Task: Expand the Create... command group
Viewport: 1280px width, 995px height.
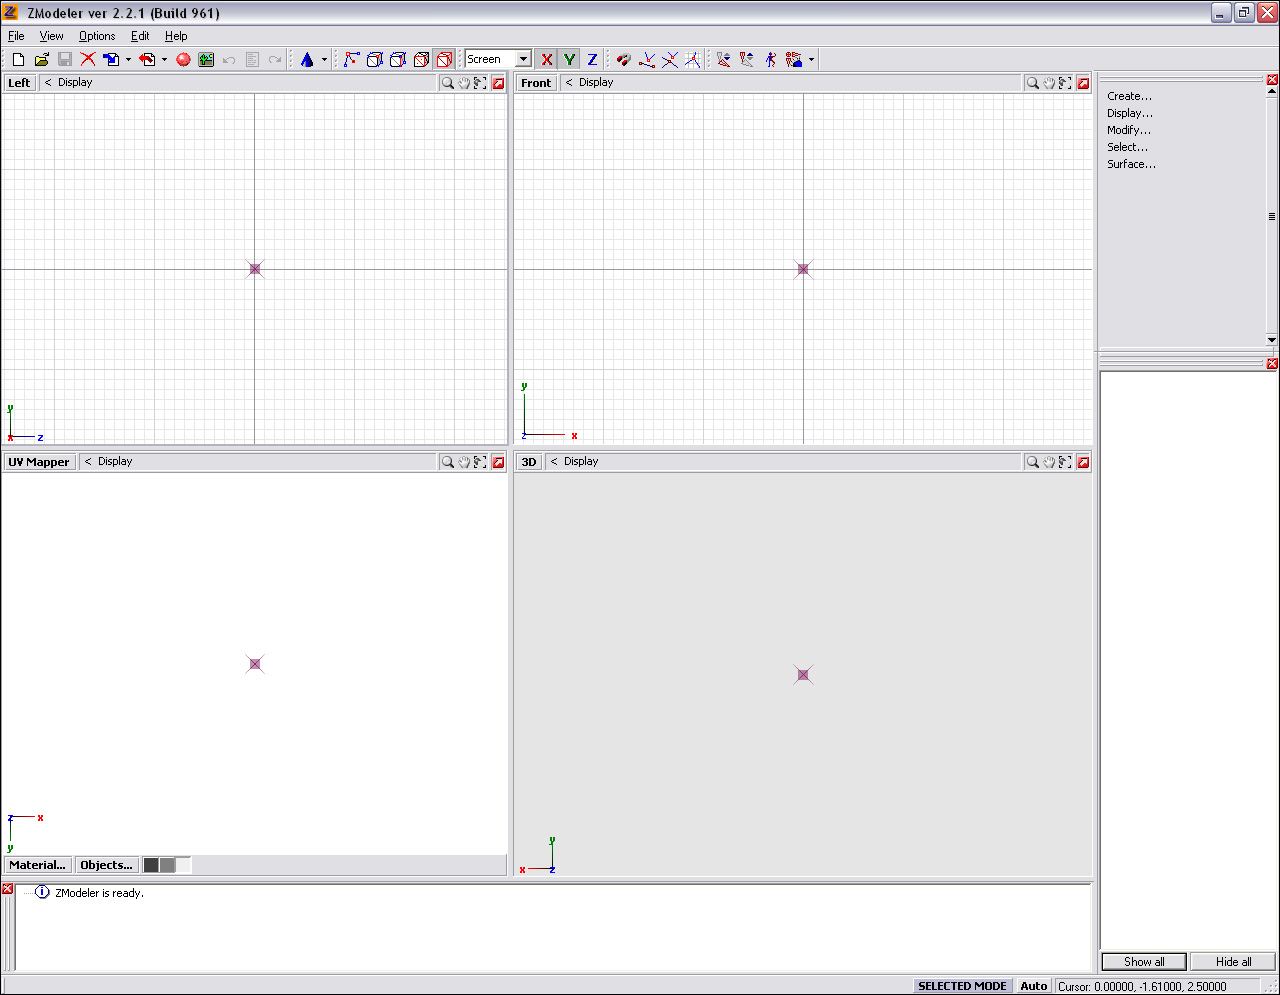Action: pyautogui.click(x=1129, y=96)
